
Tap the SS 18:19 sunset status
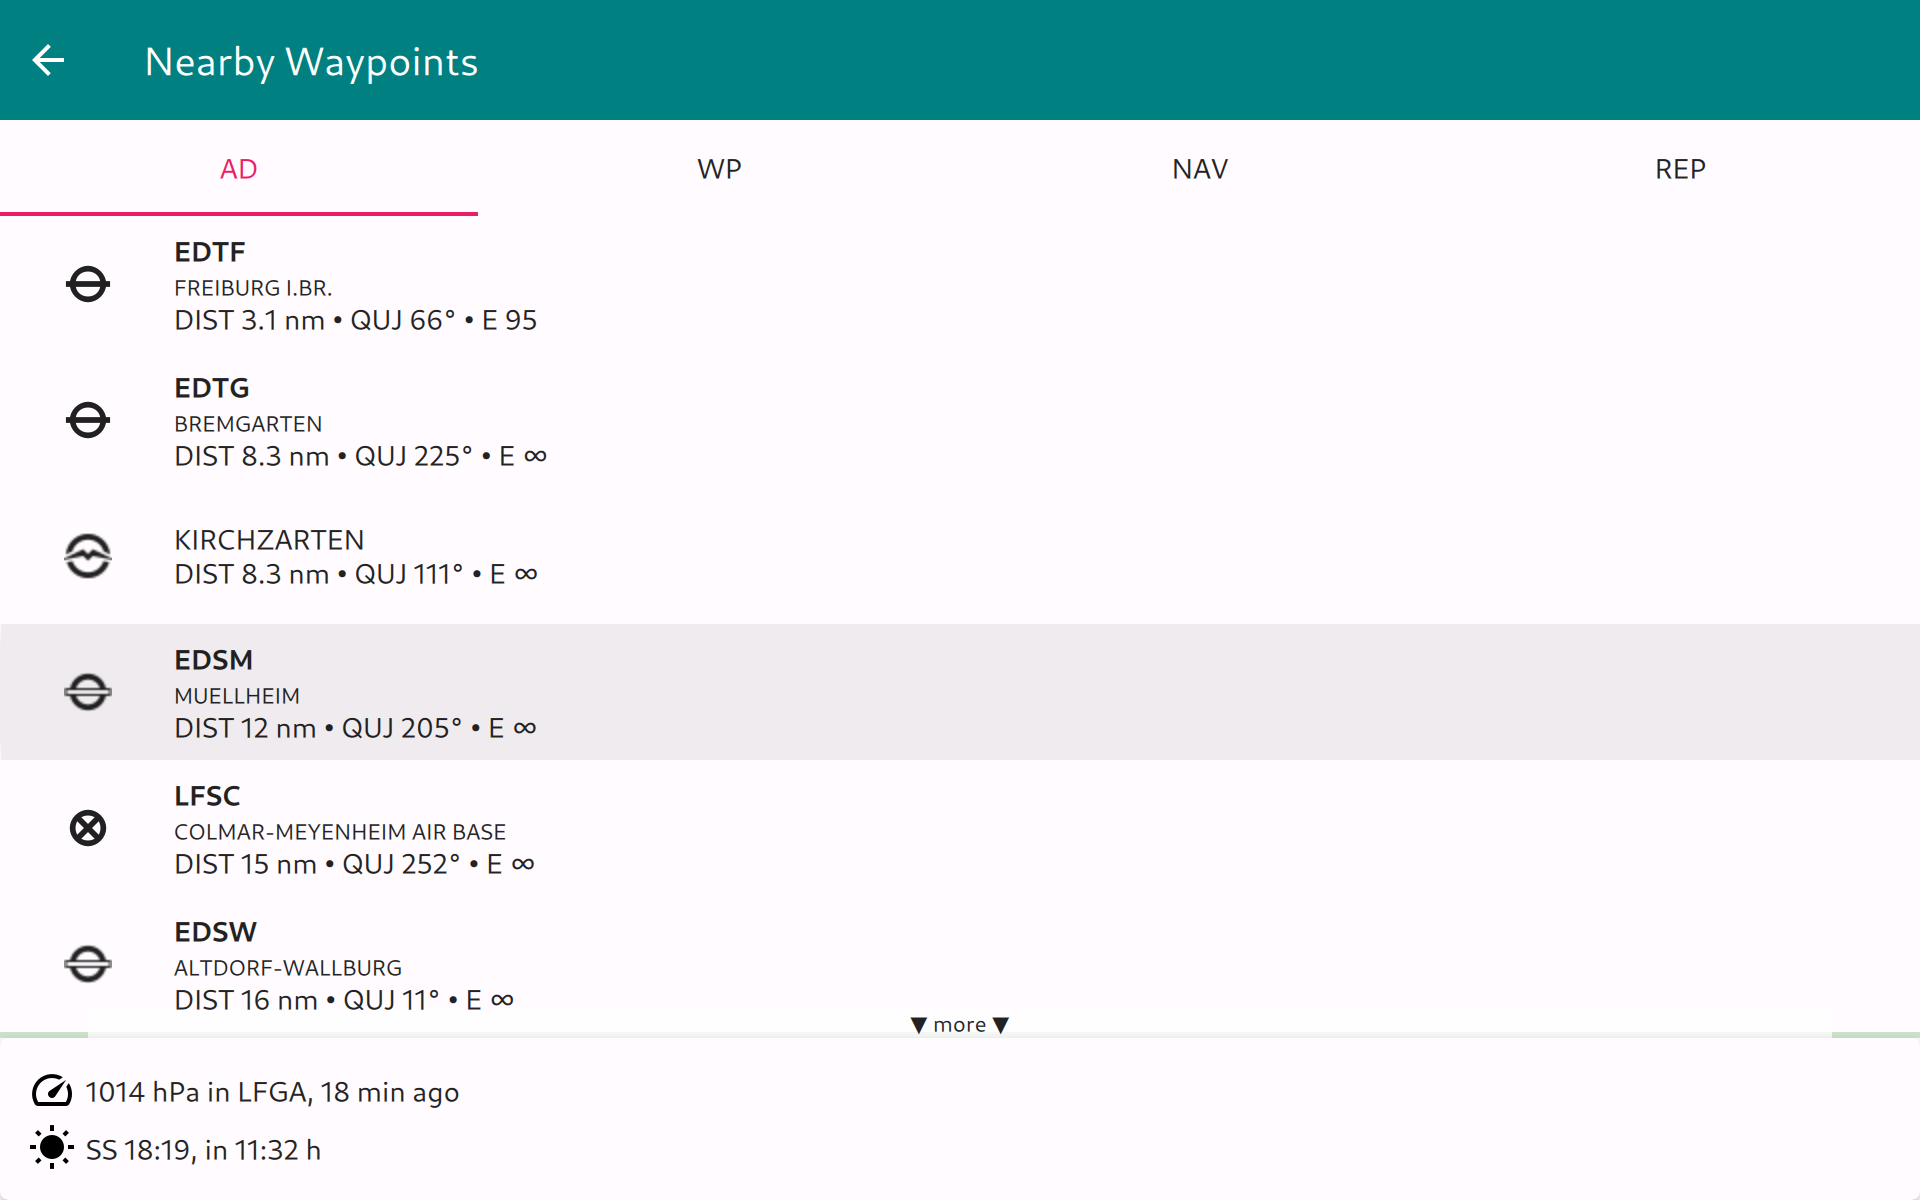pos(203,1150)
